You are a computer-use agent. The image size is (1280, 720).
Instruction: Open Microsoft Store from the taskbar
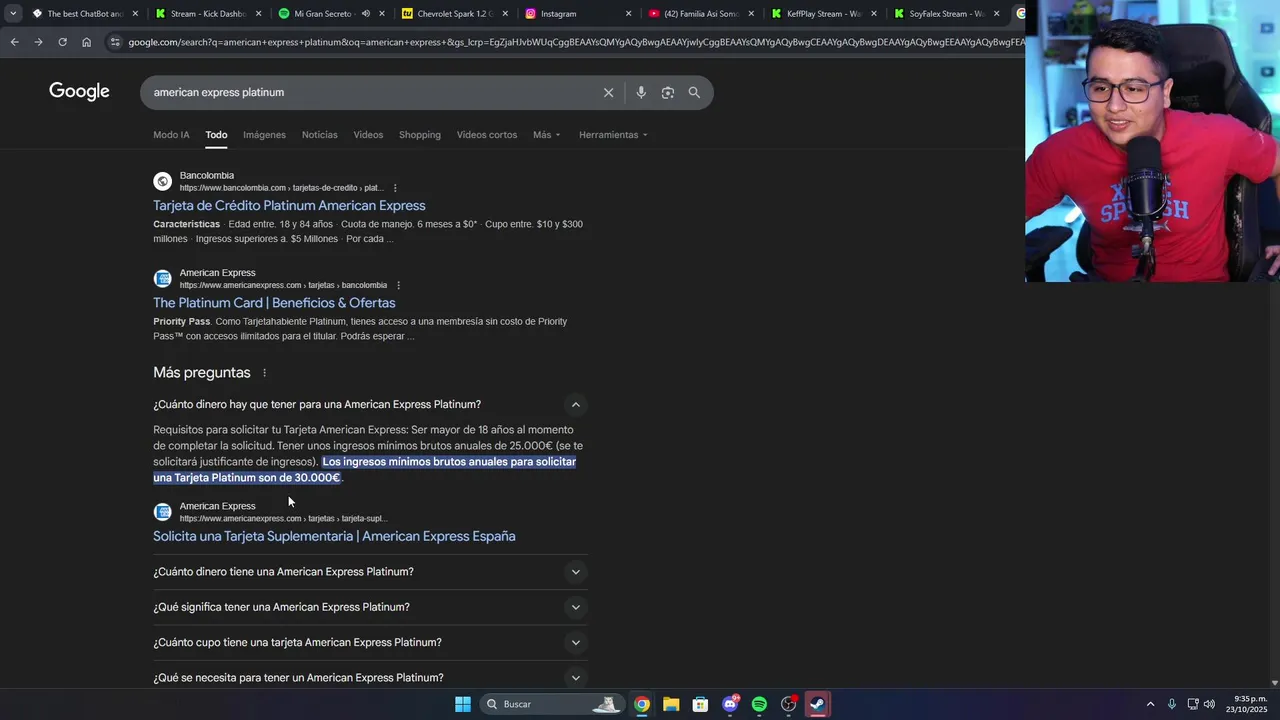click(x=700, y=704)
